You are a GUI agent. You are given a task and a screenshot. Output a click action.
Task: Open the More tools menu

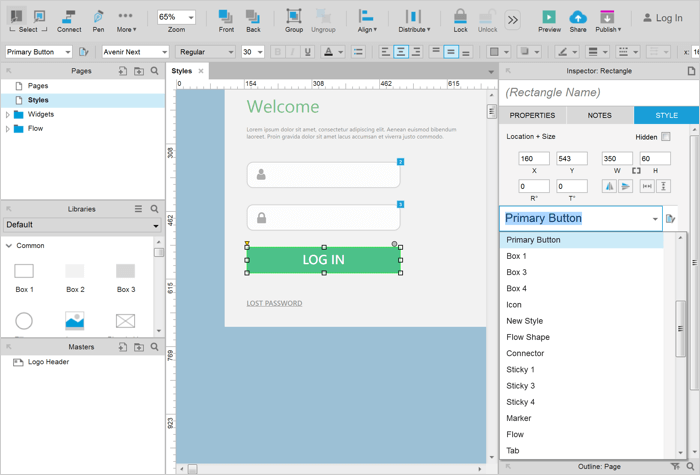pyautogui.click(x=126, y=21)
